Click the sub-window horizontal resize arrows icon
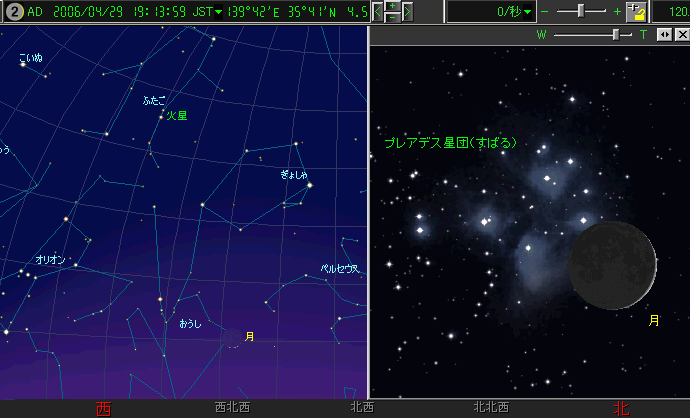The height and width of the screenshot is (418, 690). pos(664,34)
